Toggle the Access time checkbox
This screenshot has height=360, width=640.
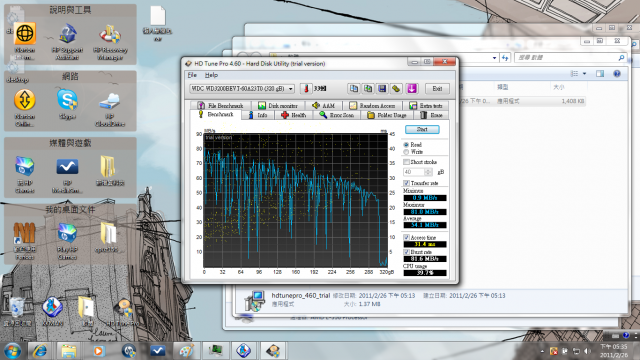click(x=406, y=237)
